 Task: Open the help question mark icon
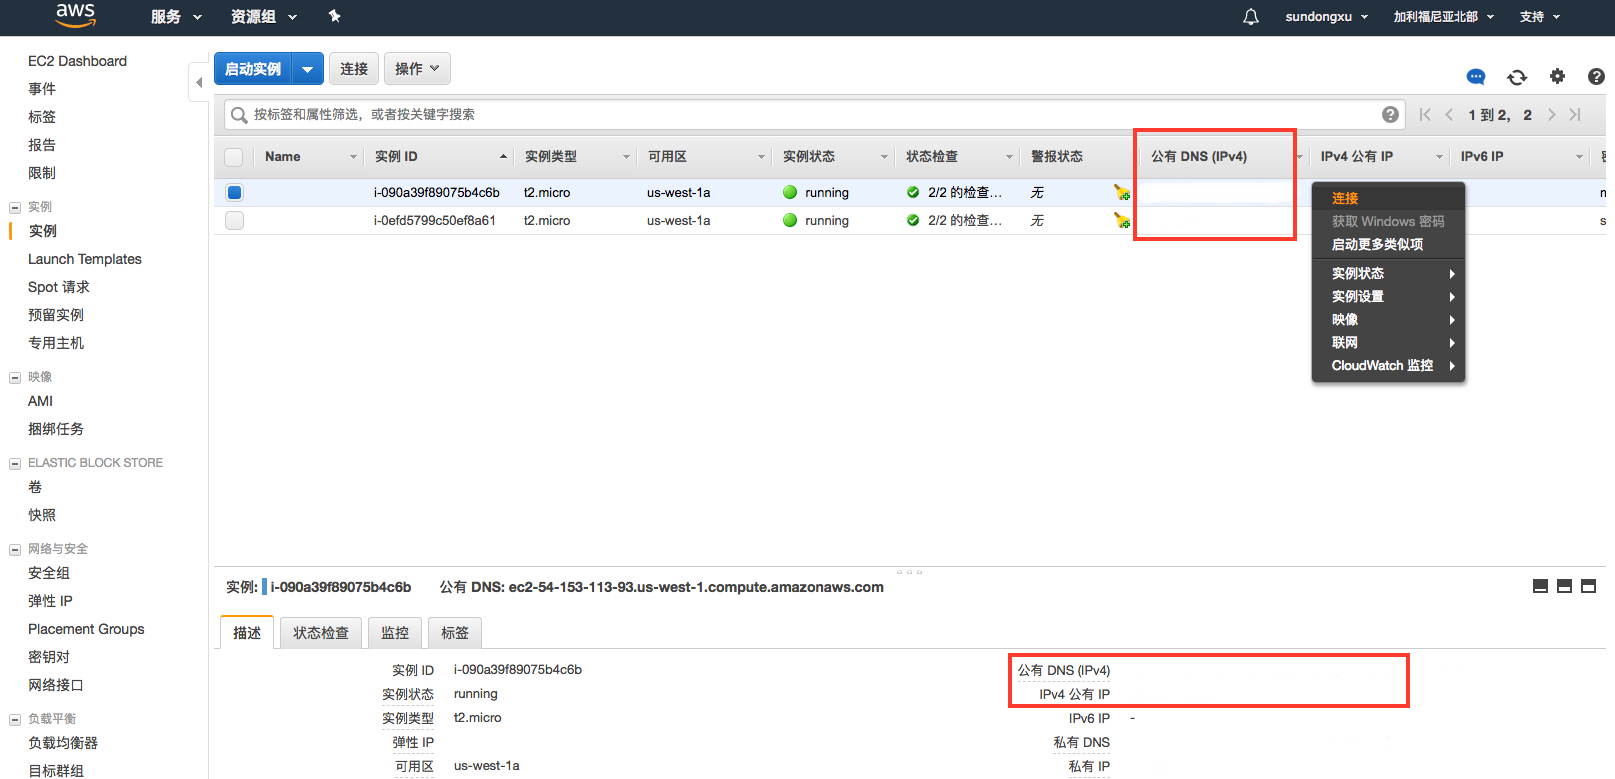1596,76
